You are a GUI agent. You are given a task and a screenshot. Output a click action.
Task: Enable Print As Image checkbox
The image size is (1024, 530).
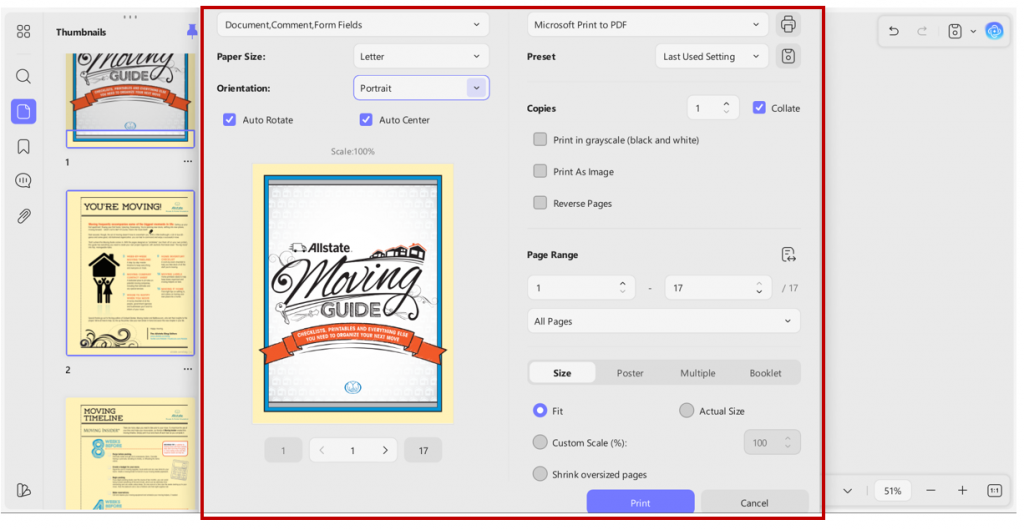540,171
